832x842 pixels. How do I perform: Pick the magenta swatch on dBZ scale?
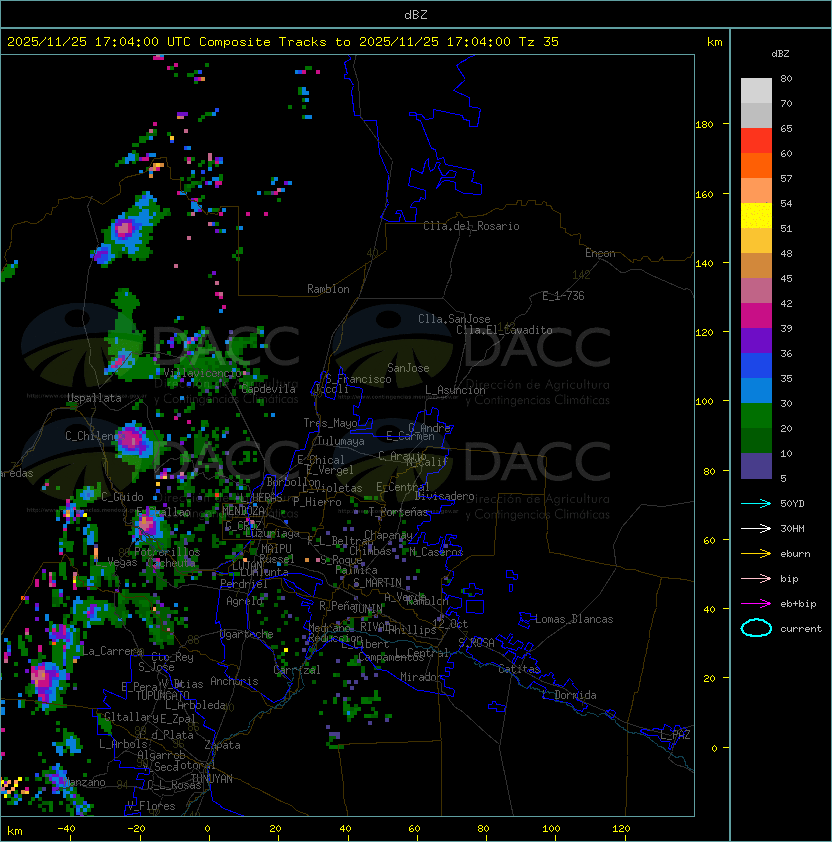756,316
